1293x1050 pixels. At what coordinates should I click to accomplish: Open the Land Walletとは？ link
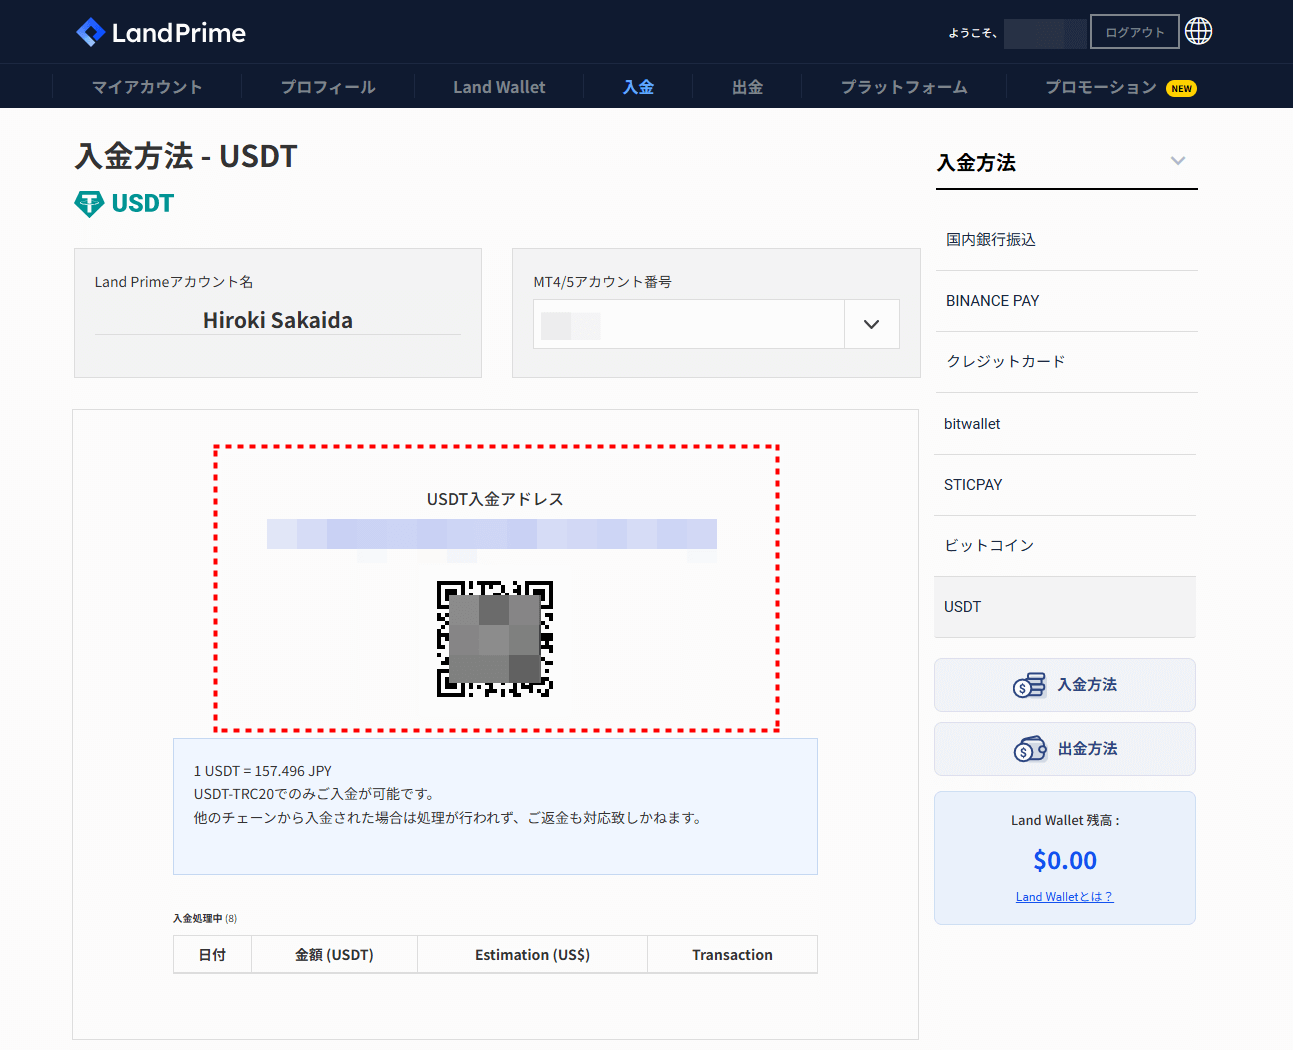click(x=1064, y=897)
